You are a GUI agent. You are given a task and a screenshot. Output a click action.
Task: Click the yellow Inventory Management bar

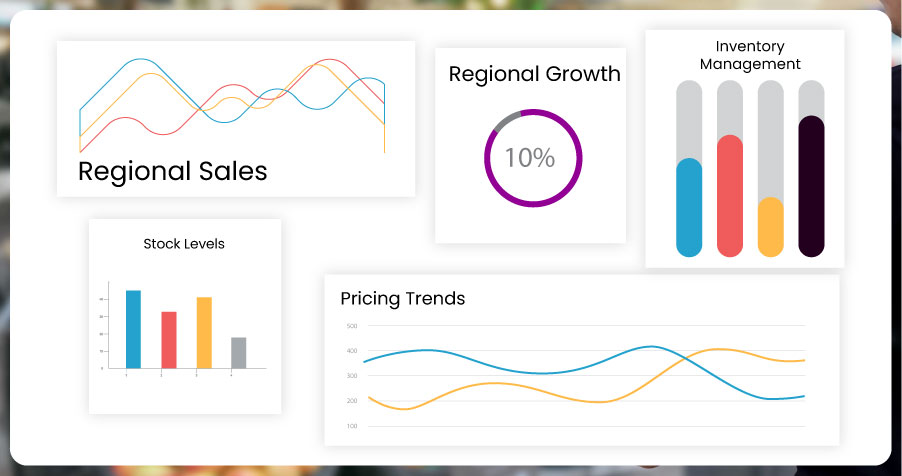(771, 227)
